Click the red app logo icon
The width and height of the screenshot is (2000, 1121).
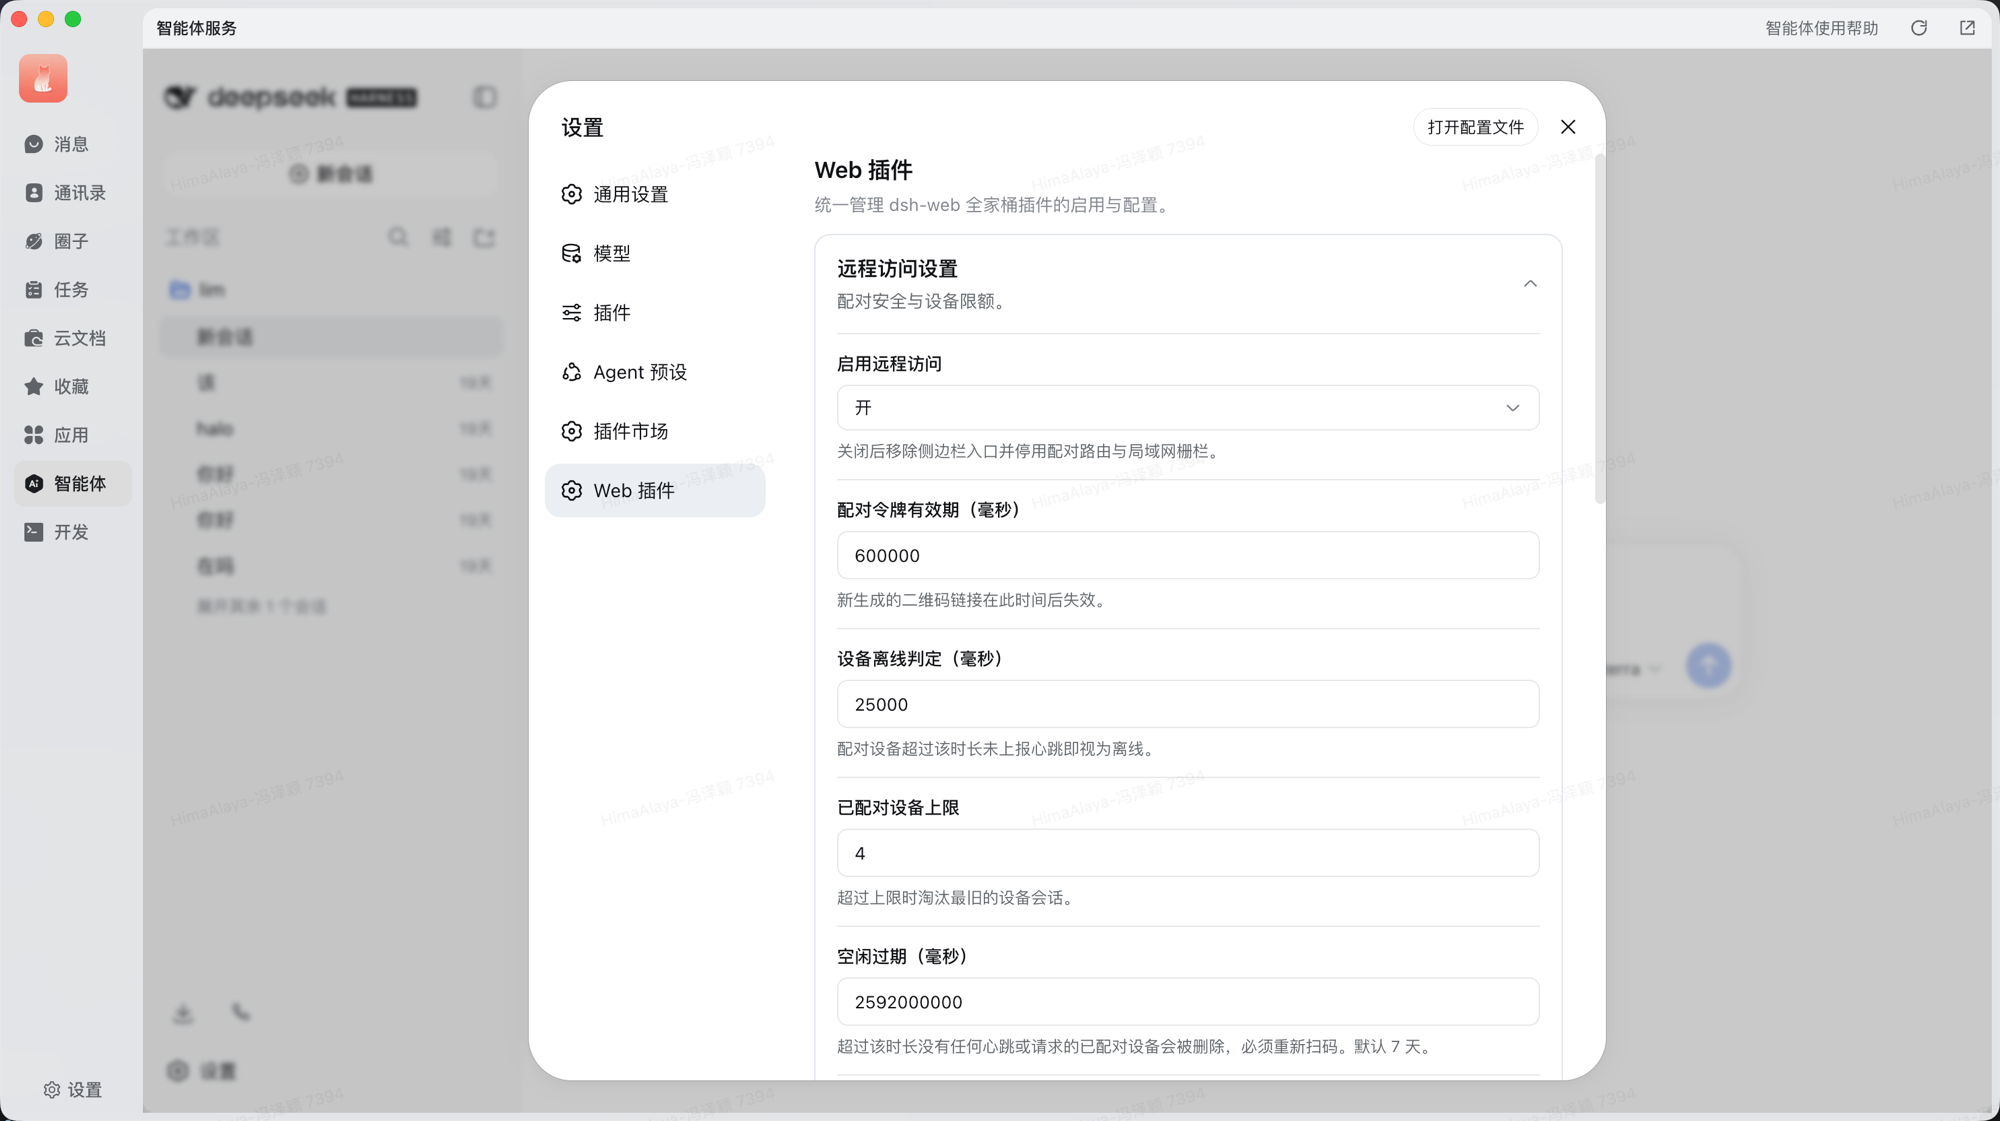click(43, 79)
